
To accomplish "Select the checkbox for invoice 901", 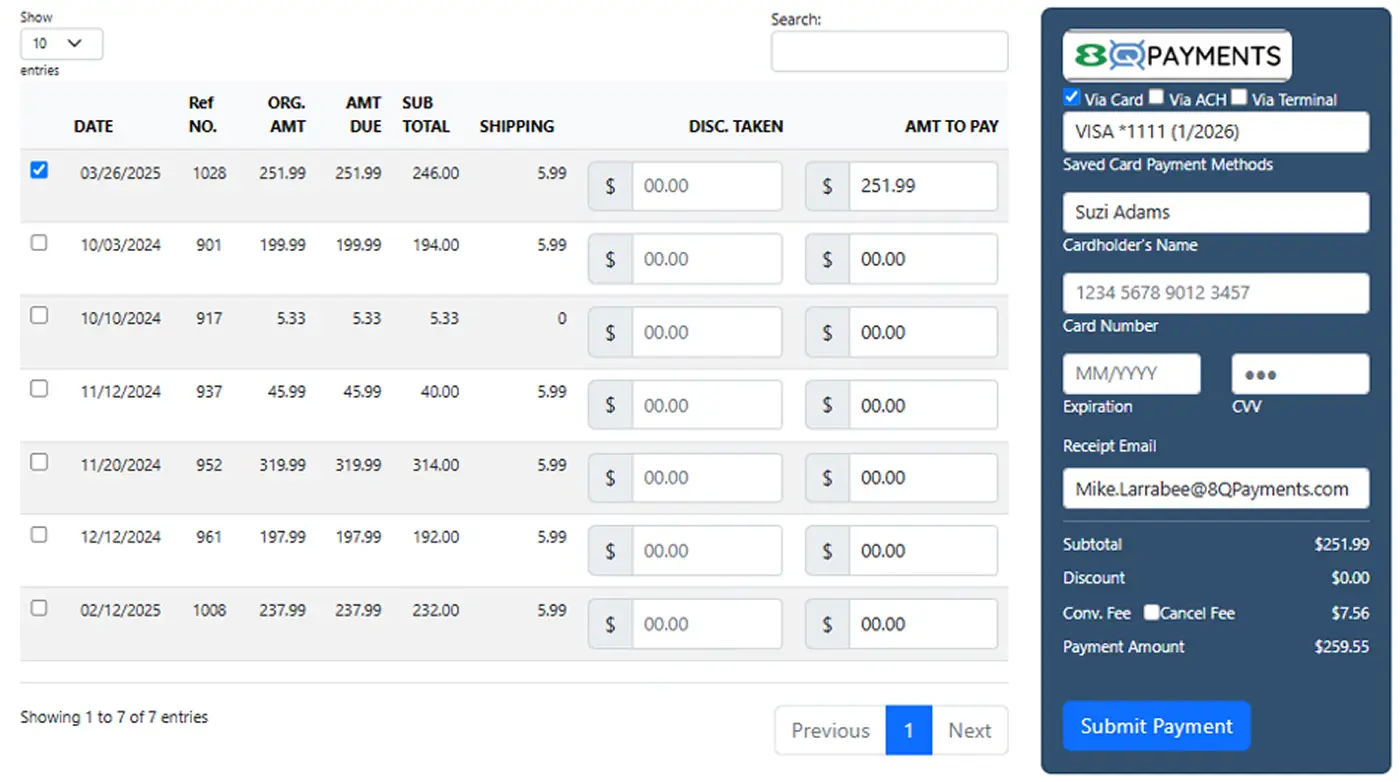I will pyautogui.click(x=39, y=243).
